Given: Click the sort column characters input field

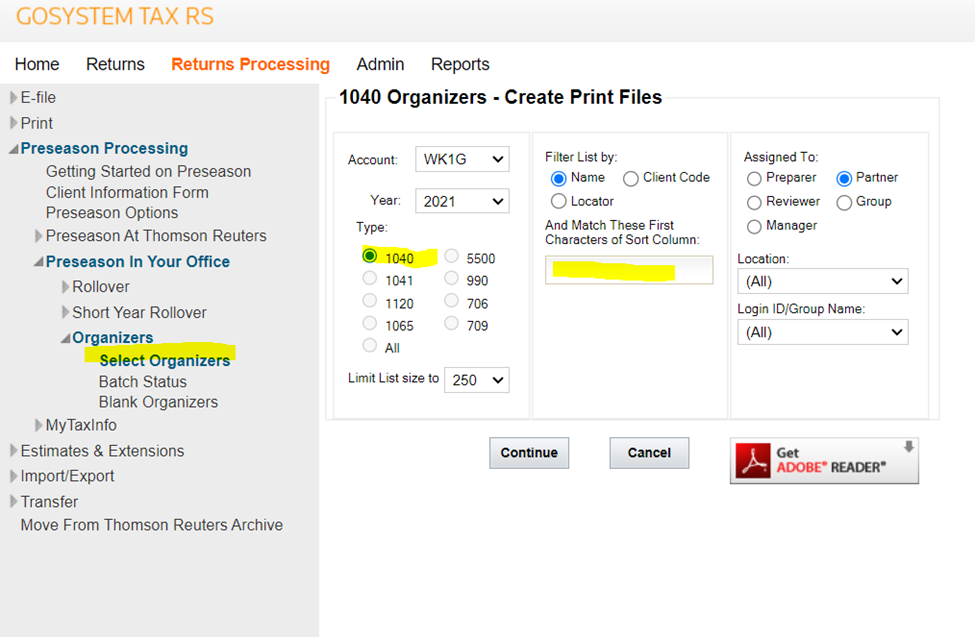Looking at the screenshot, I should [629, 270].
